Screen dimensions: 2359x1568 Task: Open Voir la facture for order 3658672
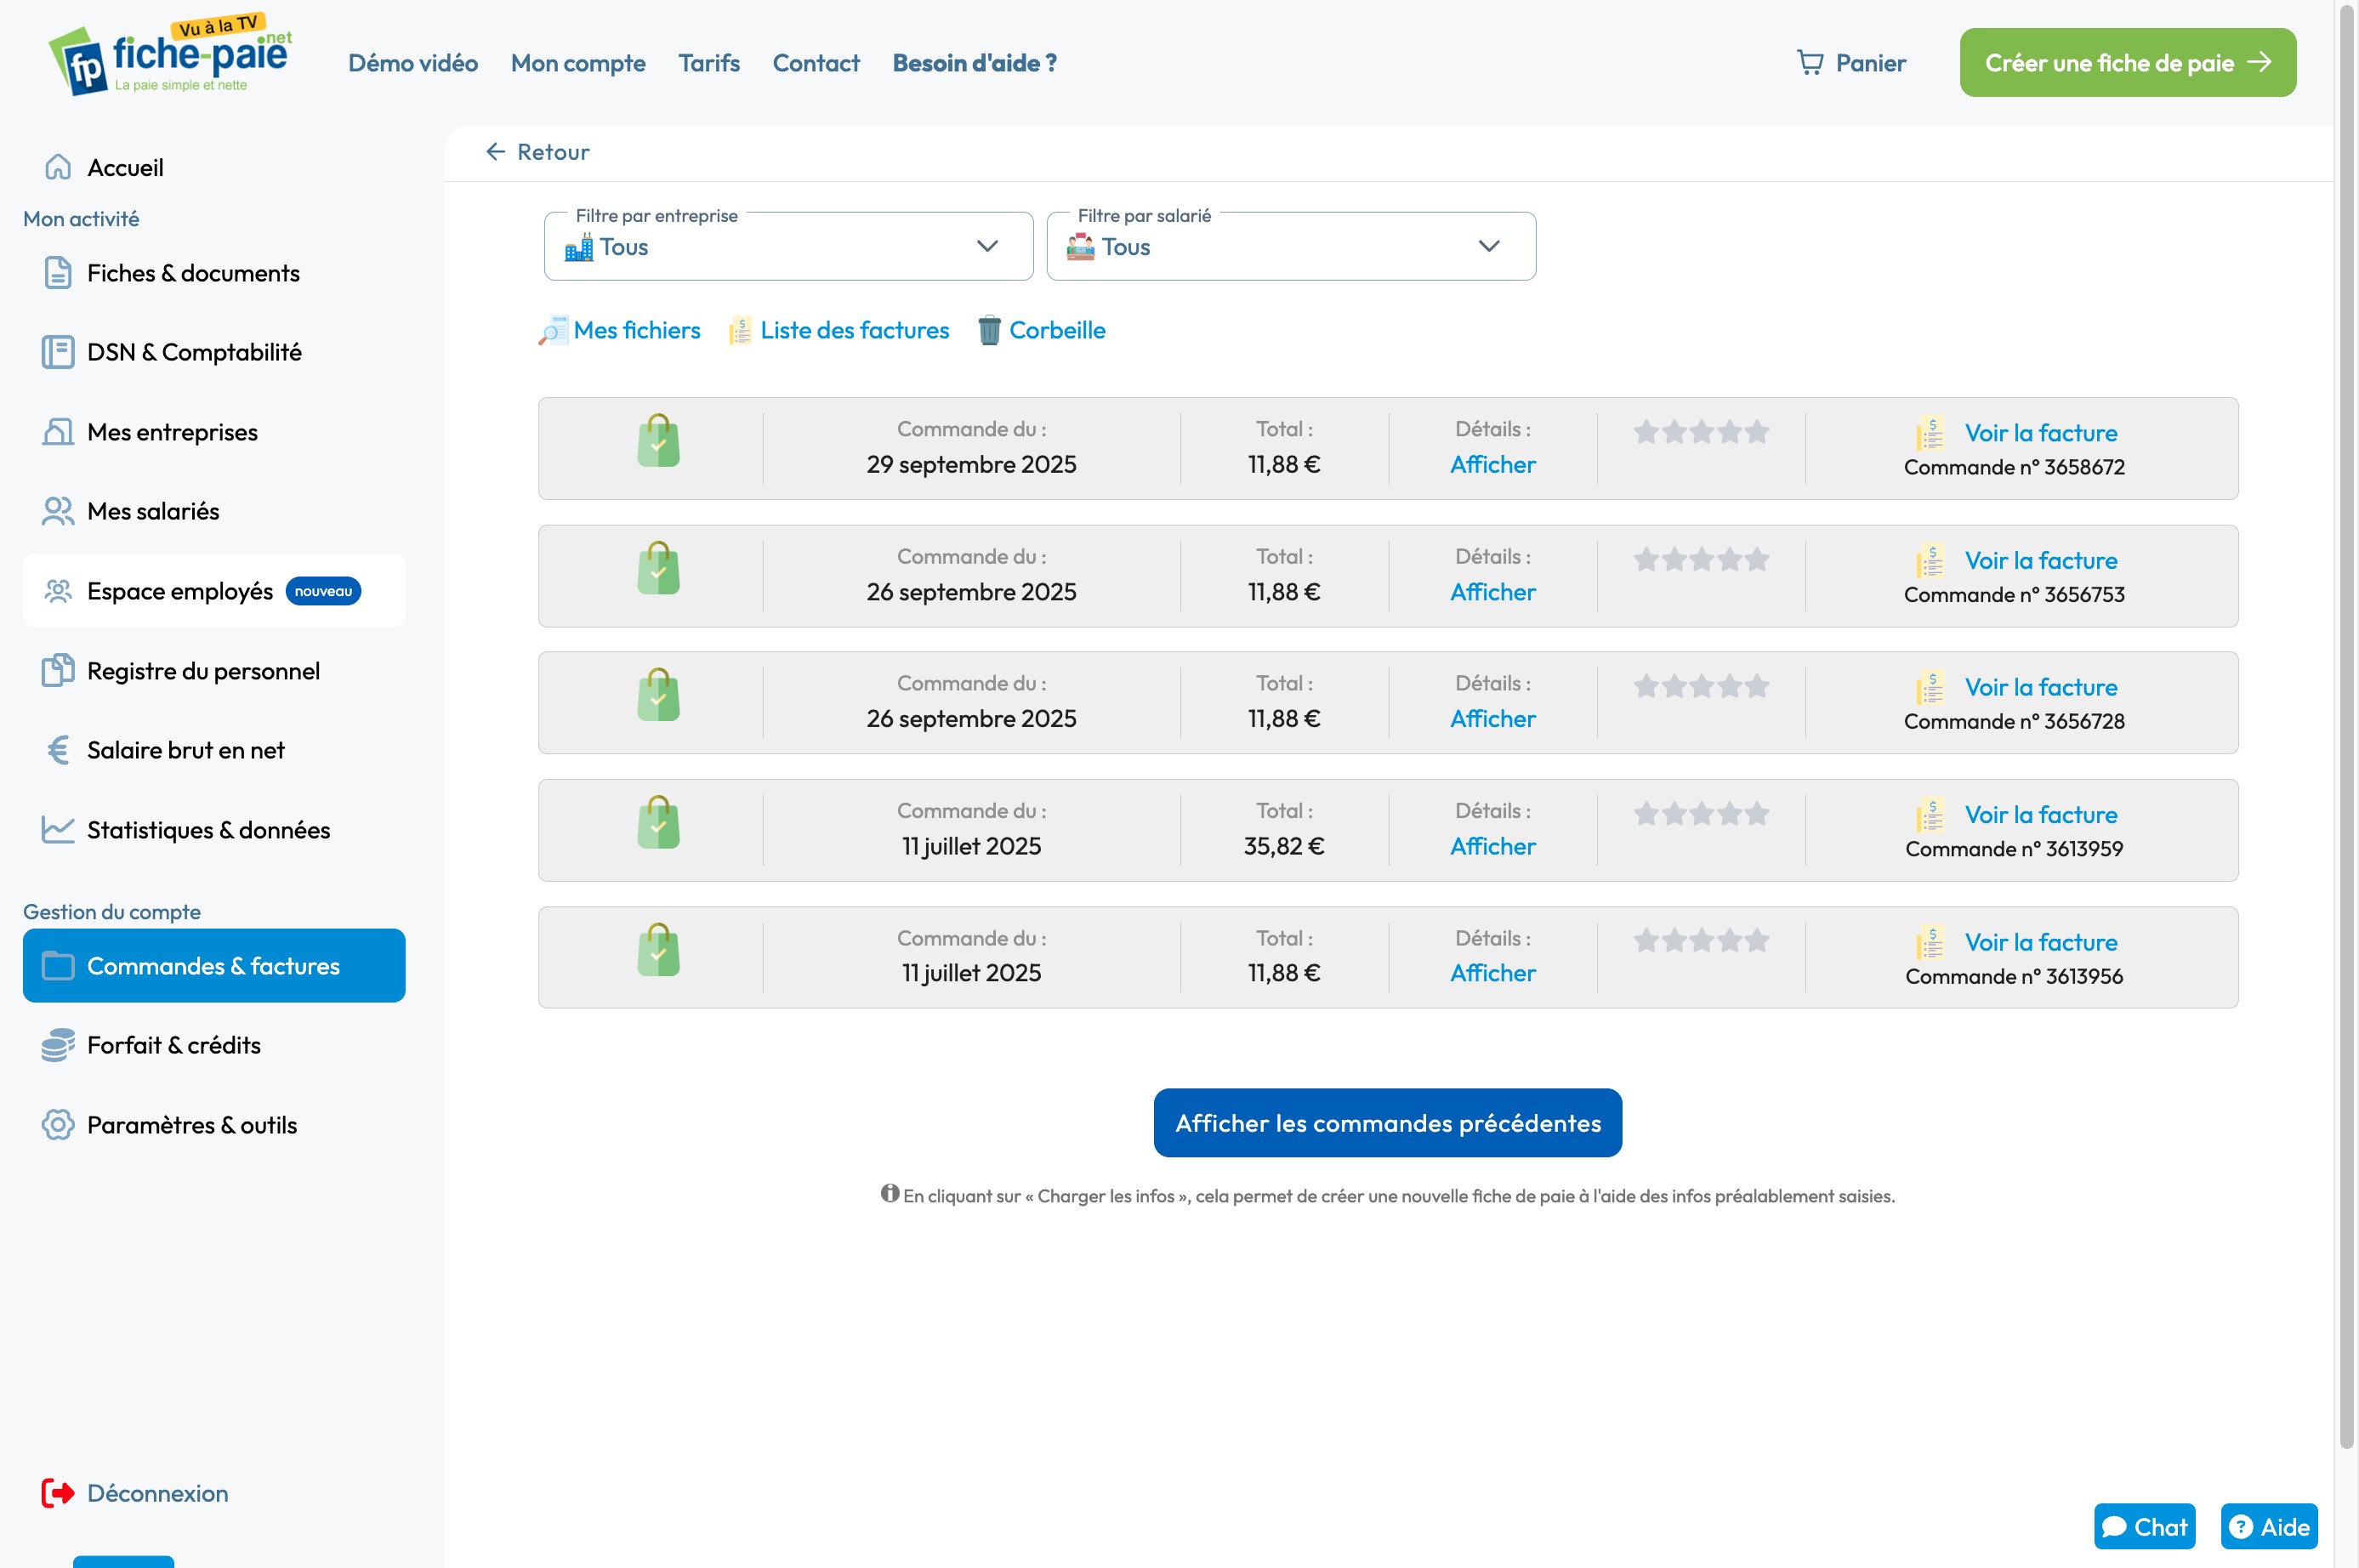(2040, 433)
